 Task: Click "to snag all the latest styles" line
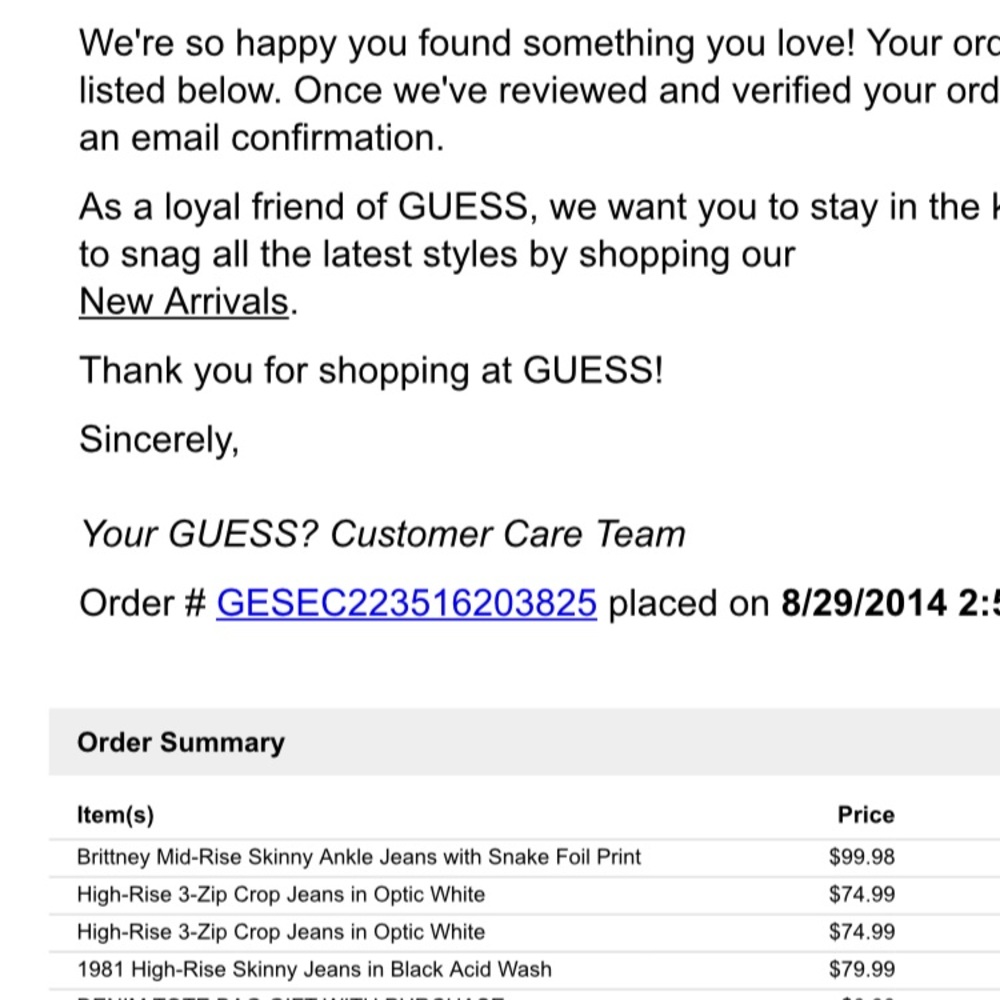tap(436, 255)
